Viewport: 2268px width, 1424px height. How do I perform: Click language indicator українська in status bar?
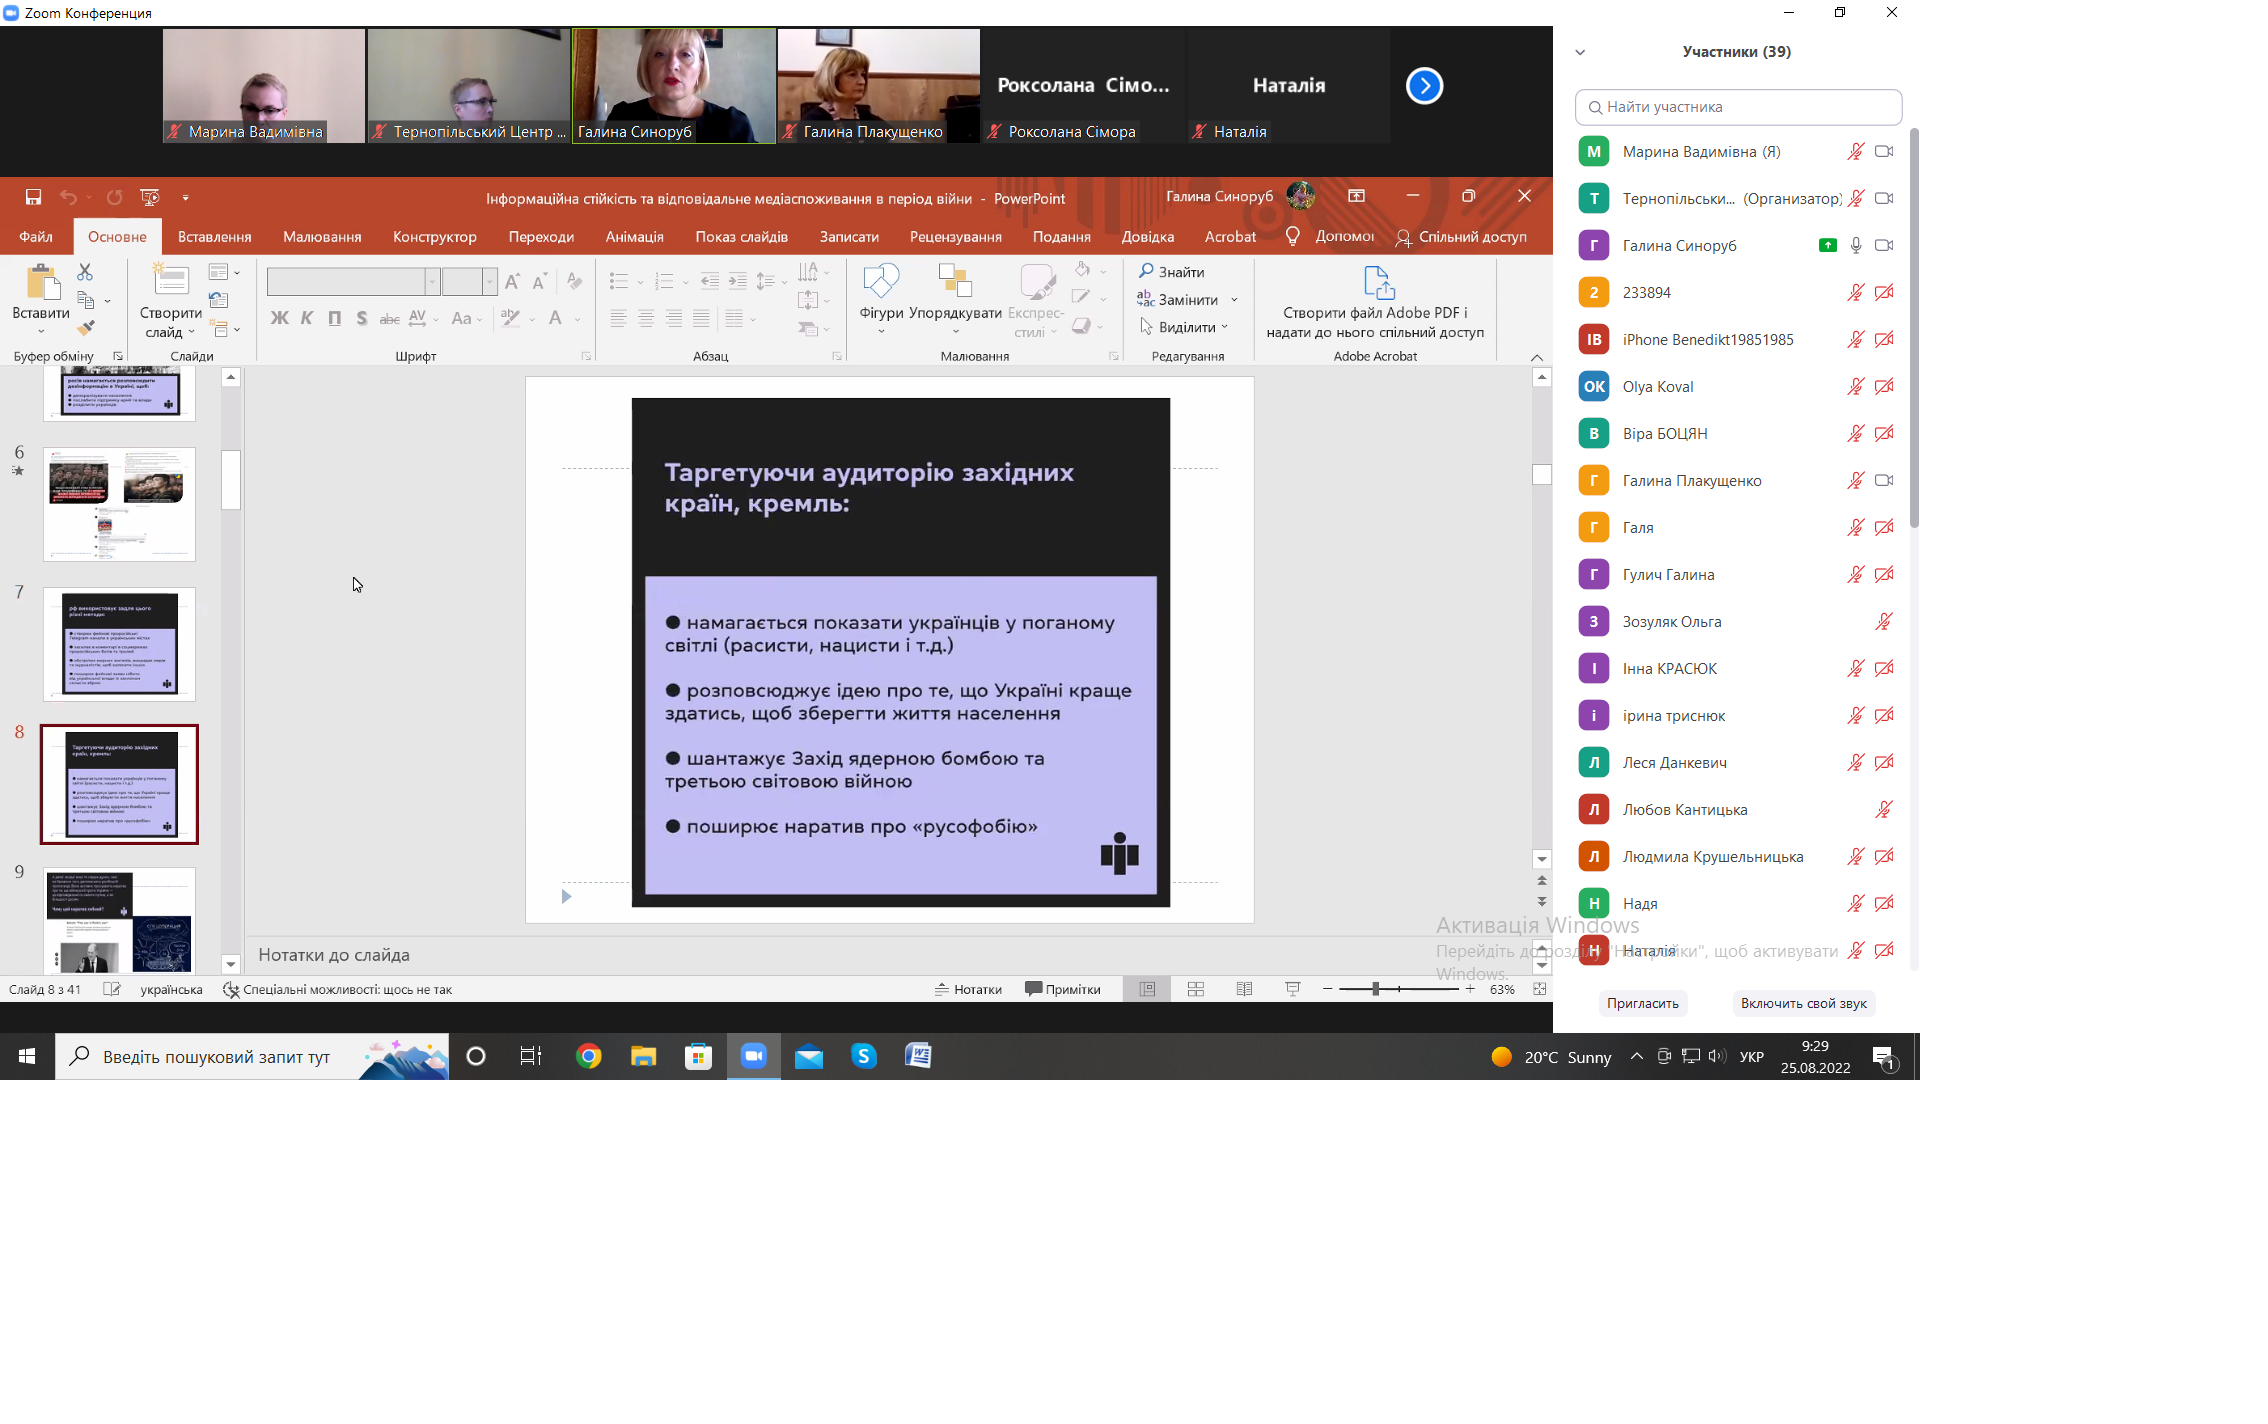pos(171,989)
